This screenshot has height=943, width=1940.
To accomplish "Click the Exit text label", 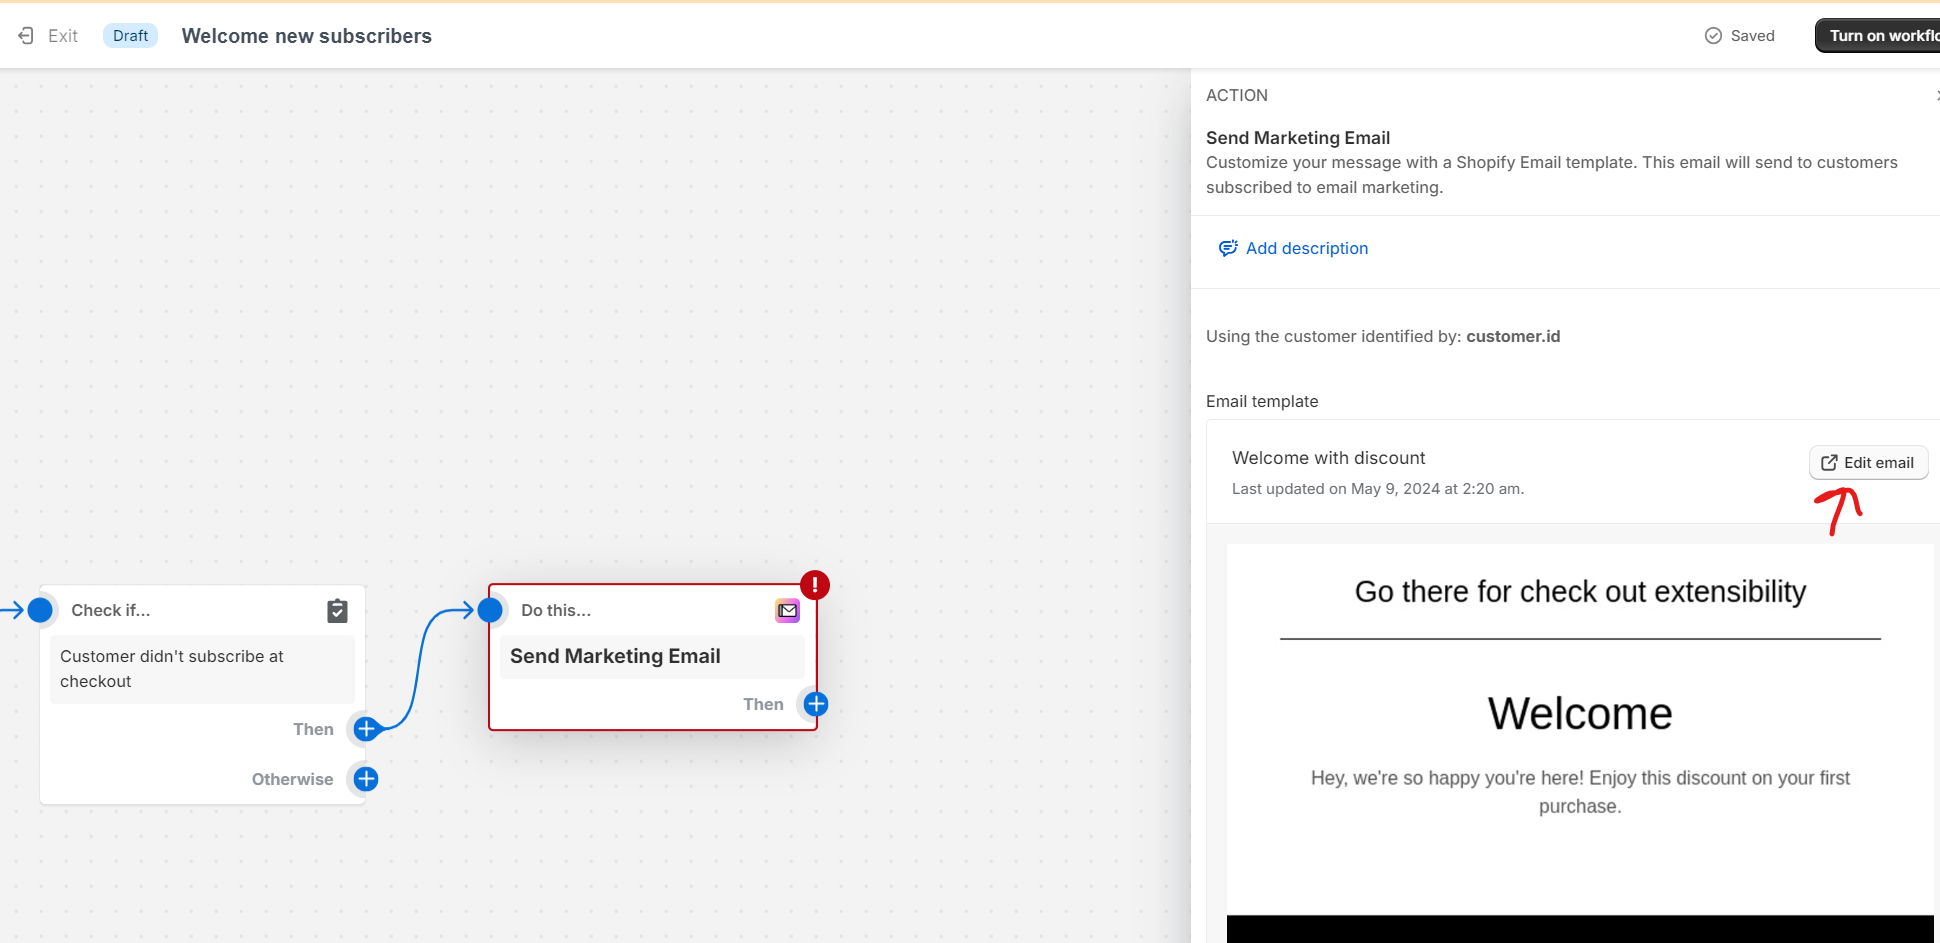I will point(63,36).
